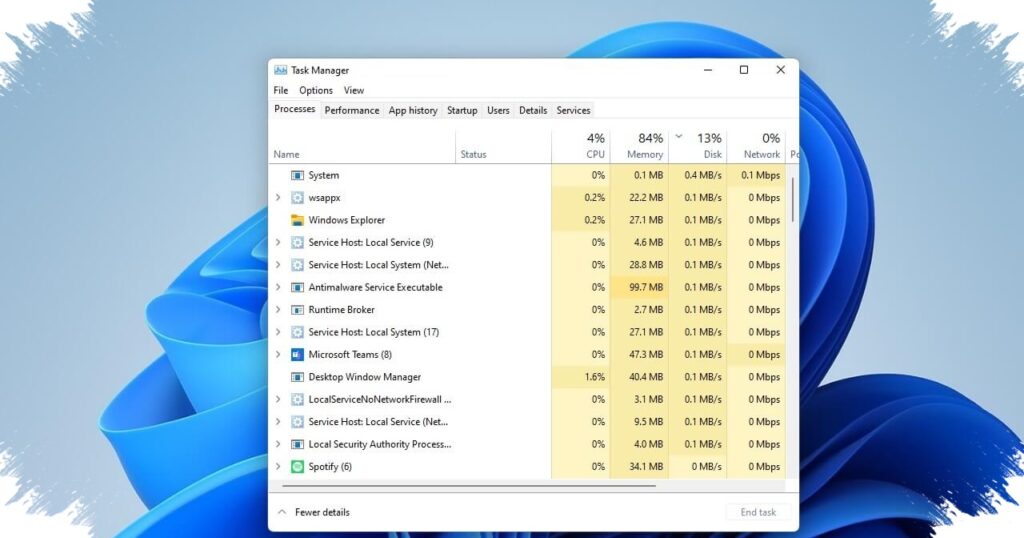Image resolution: width=1024 pixels, height=538 pixels.
Task: Expand Service Host: Local Service (9)
Action: click(278, 242)
